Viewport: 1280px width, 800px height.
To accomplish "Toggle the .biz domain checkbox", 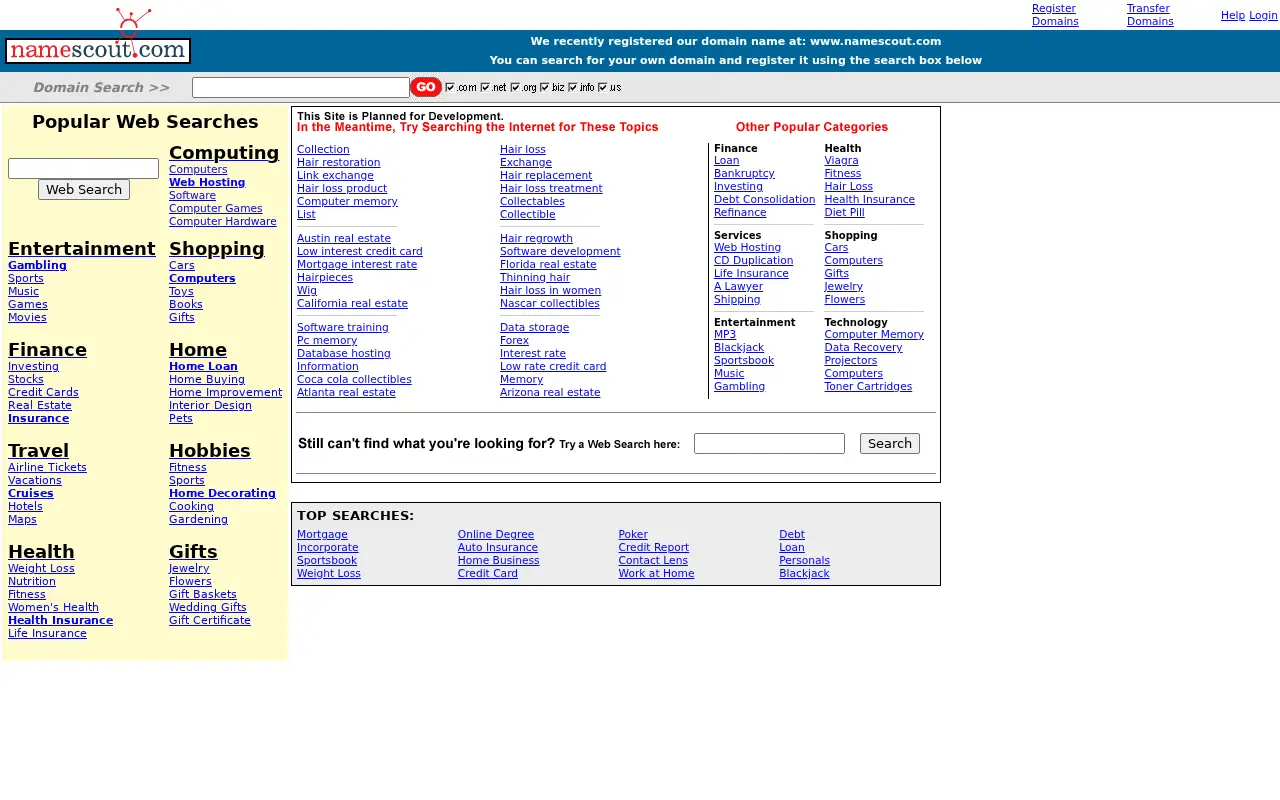I will point(545,87).
